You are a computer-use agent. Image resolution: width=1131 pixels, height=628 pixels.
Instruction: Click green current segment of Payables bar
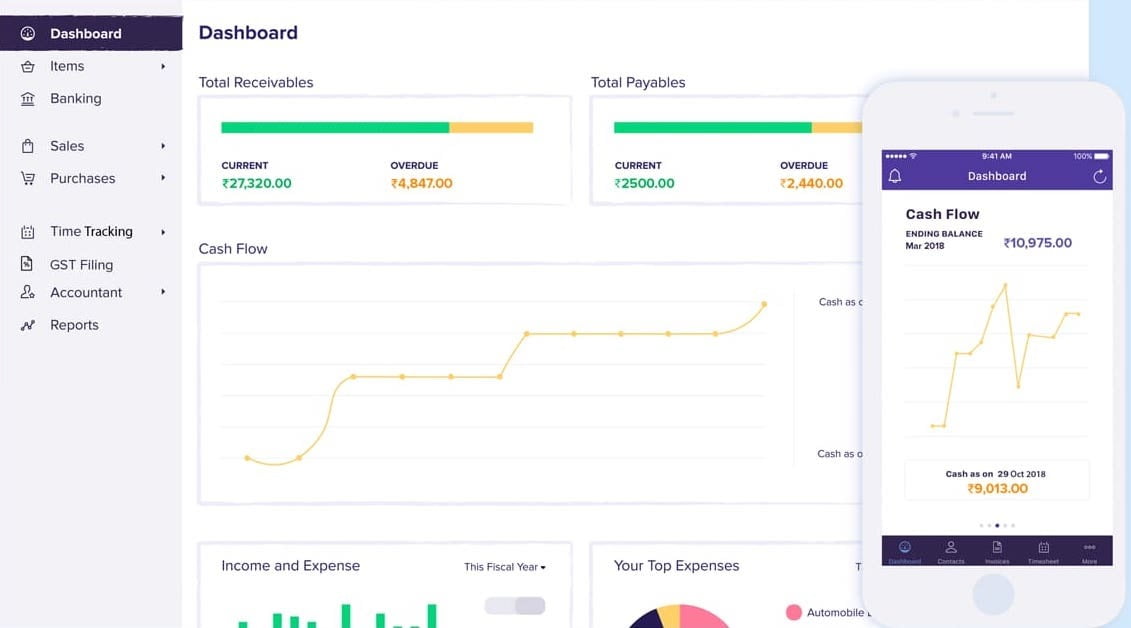point(713,128)
